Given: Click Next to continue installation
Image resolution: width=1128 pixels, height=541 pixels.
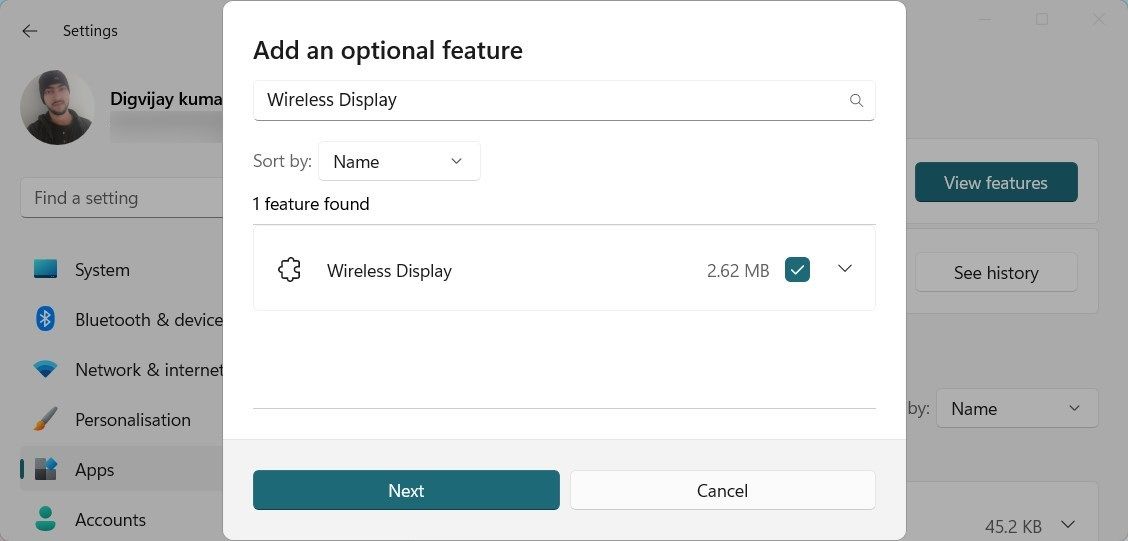Looking at the screenshot, I should pos(406,490).
